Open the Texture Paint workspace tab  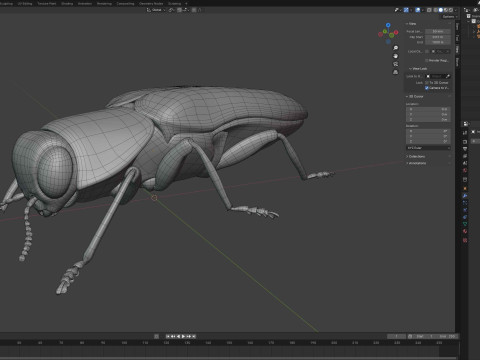[47, 3]
